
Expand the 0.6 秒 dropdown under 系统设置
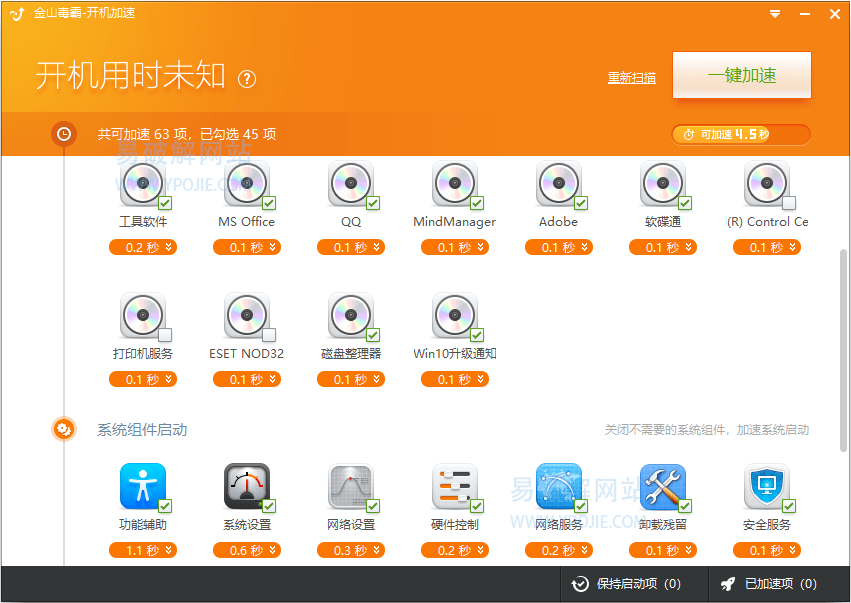[x=247, y=550]
